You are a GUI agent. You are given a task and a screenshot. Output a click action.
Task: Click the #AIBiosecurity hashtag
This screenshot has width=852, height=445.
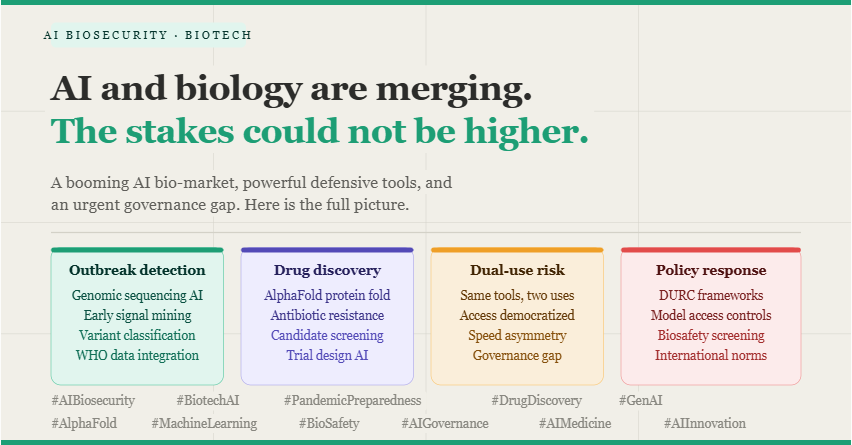pos(93,400)
